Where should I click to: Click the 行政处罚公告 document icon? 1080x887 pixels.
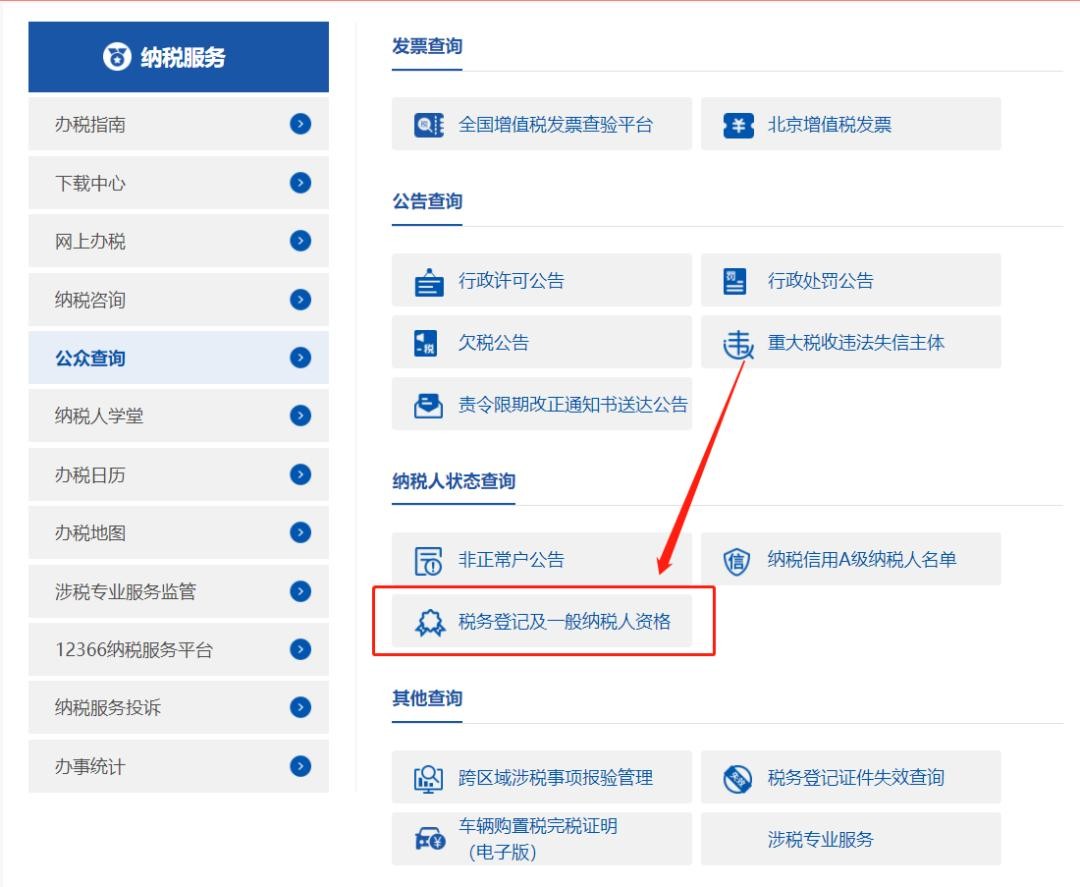click(x=735, y=282)
